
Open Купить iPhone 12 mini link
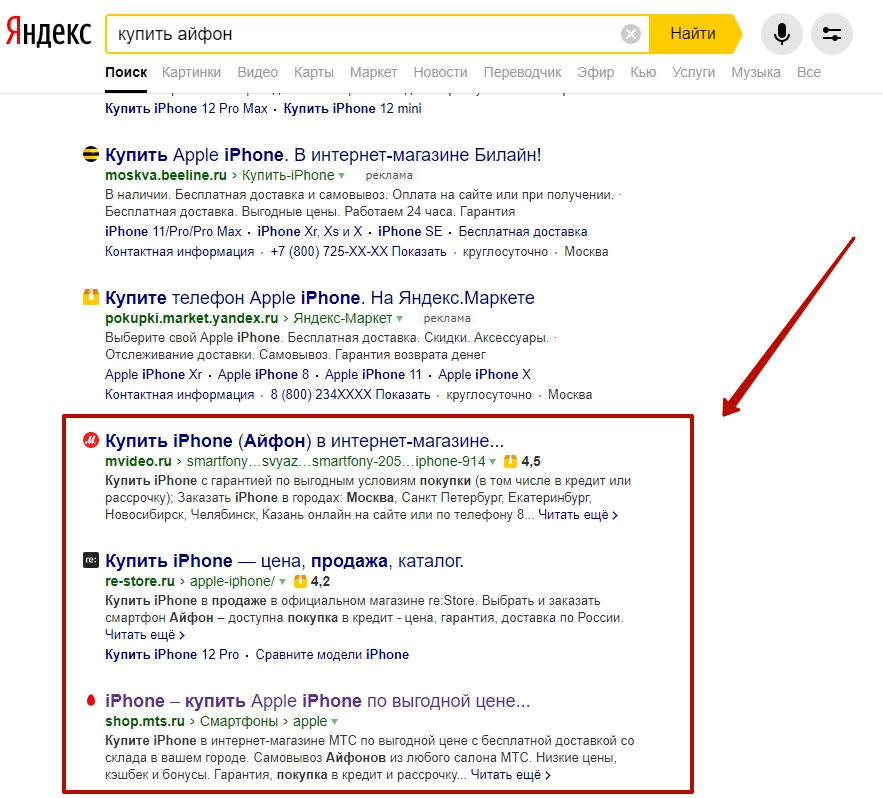pos(353,108)
